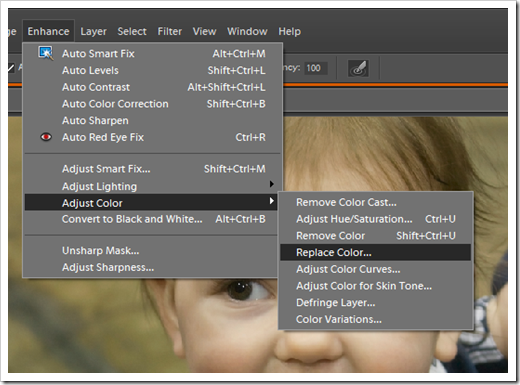Open the Help menu
The height and width of the screenshot is (385, 520).
289,31
